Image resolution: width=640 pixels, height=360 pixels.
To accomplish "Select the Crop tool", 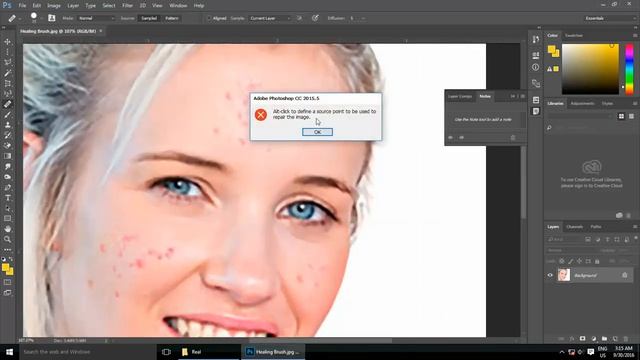I will [x=7, y=83].
